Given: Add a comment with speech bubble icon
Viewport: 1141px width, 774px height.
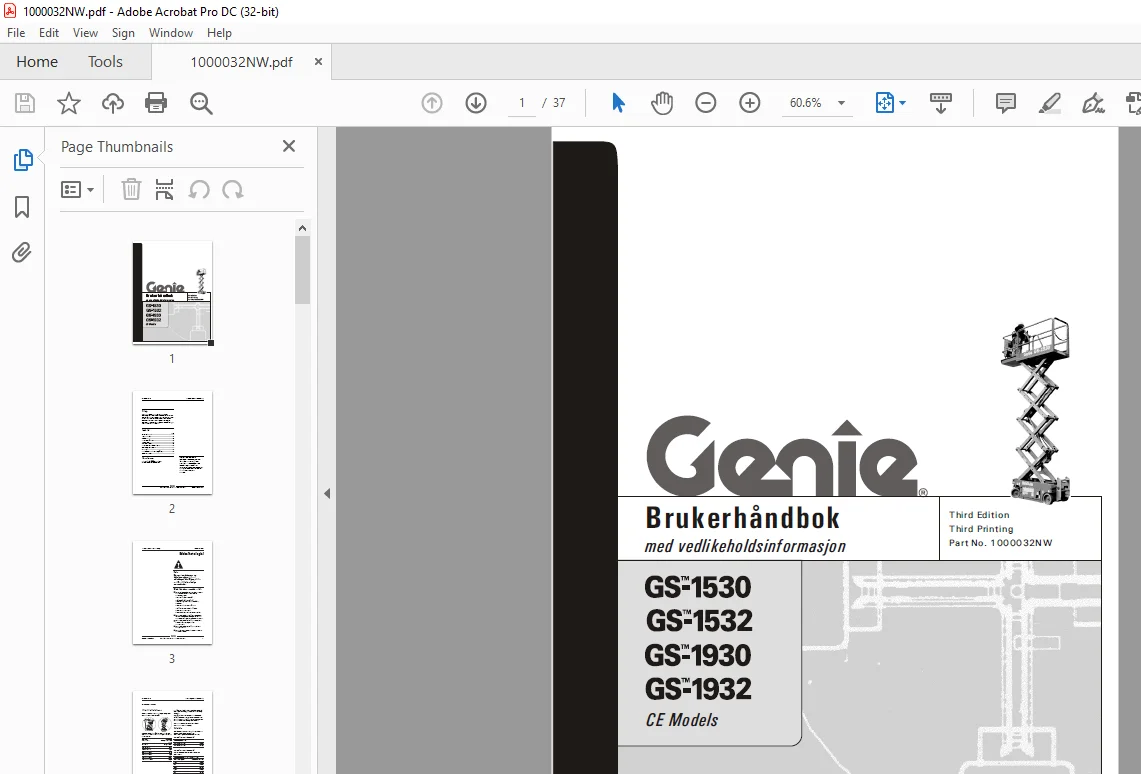Looking at the screenshot, I should click(x=1006, y=103).
